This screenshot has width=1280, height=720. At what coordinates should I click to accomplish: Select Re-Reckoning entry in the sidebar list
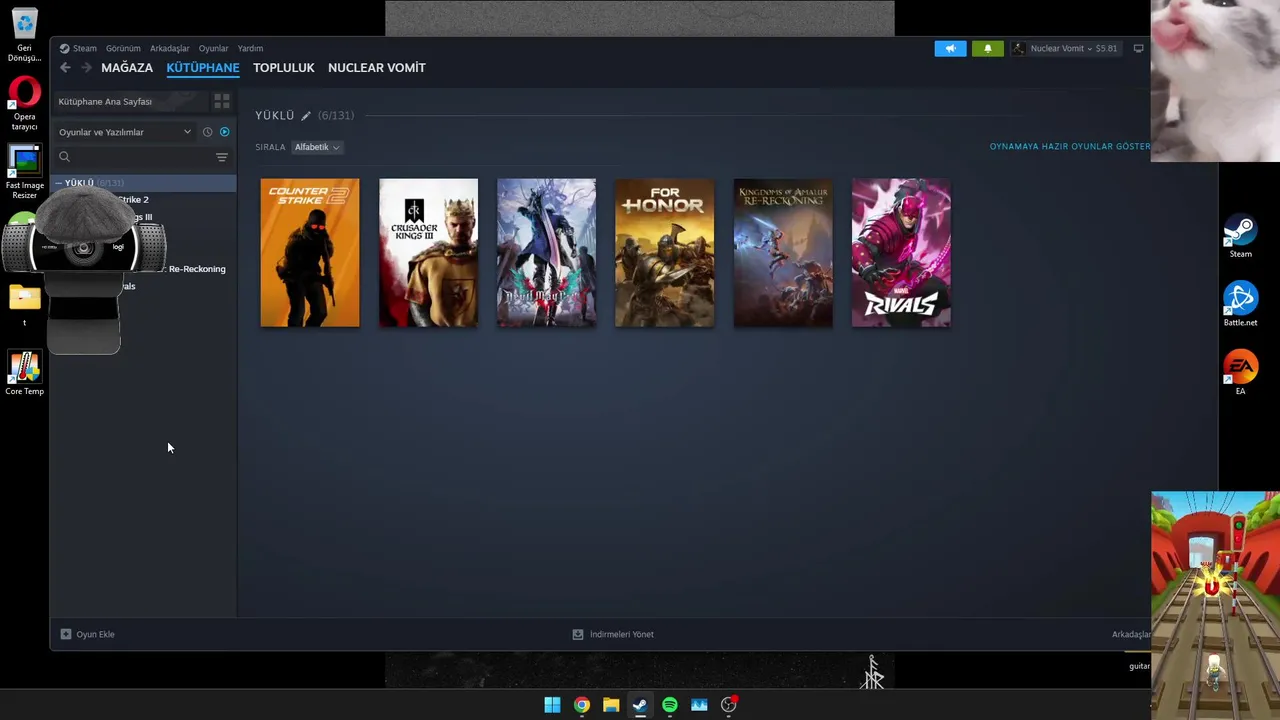coord(197,269)
